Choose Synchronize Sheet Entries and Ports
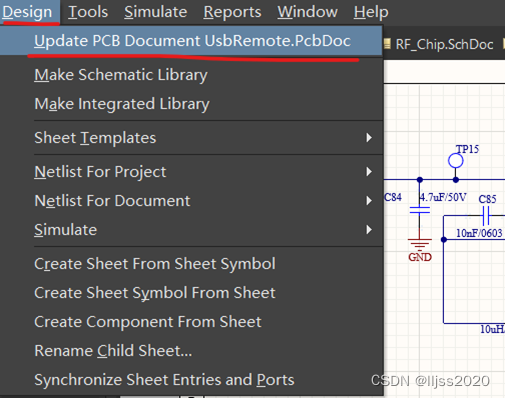This screenshot has height=398, width=505. pos(164,380)
